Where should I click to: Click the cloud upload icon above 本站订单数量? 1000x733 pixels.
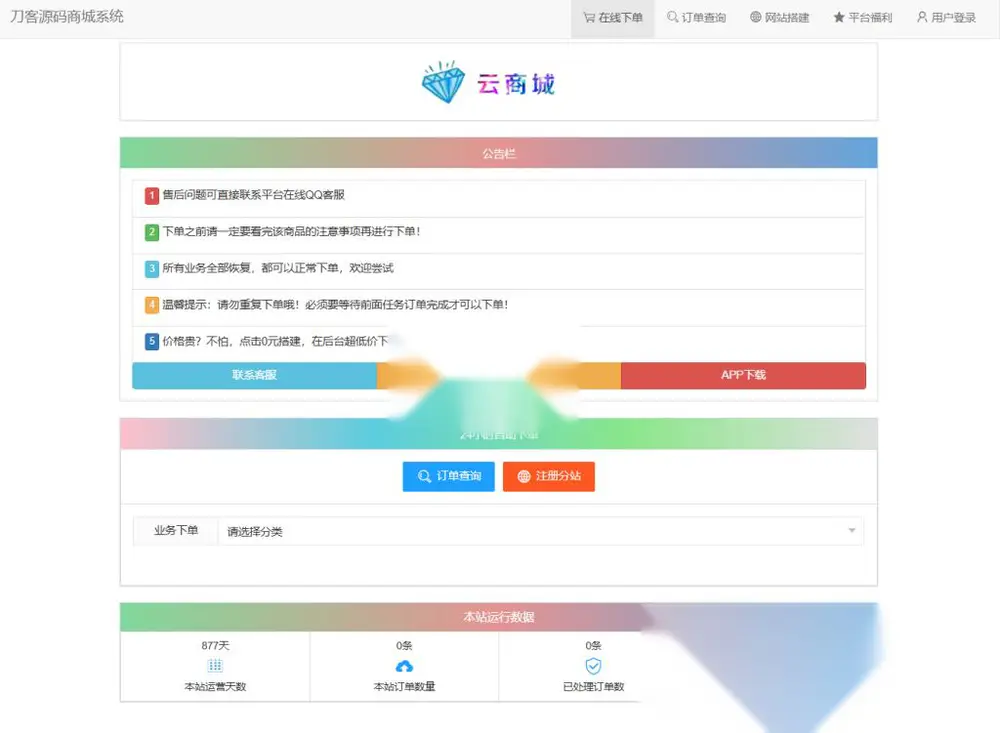(x=404, y=667)
